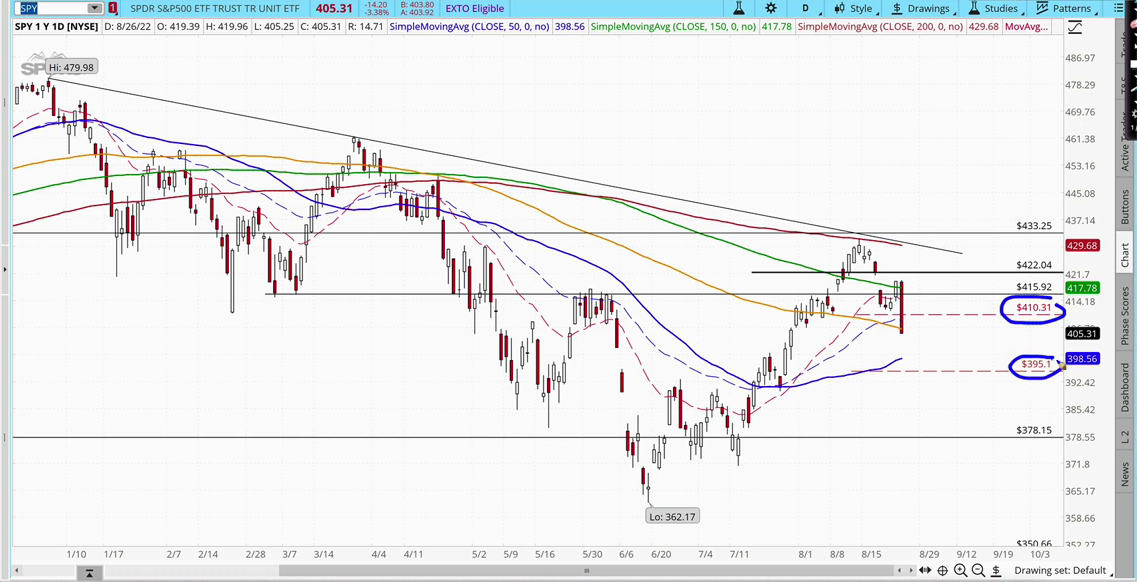The width and height of the screenshot is (1137, 582).
Task: Open the Patterns menu
Action: pyautogui.click(x=1065, y=9)
